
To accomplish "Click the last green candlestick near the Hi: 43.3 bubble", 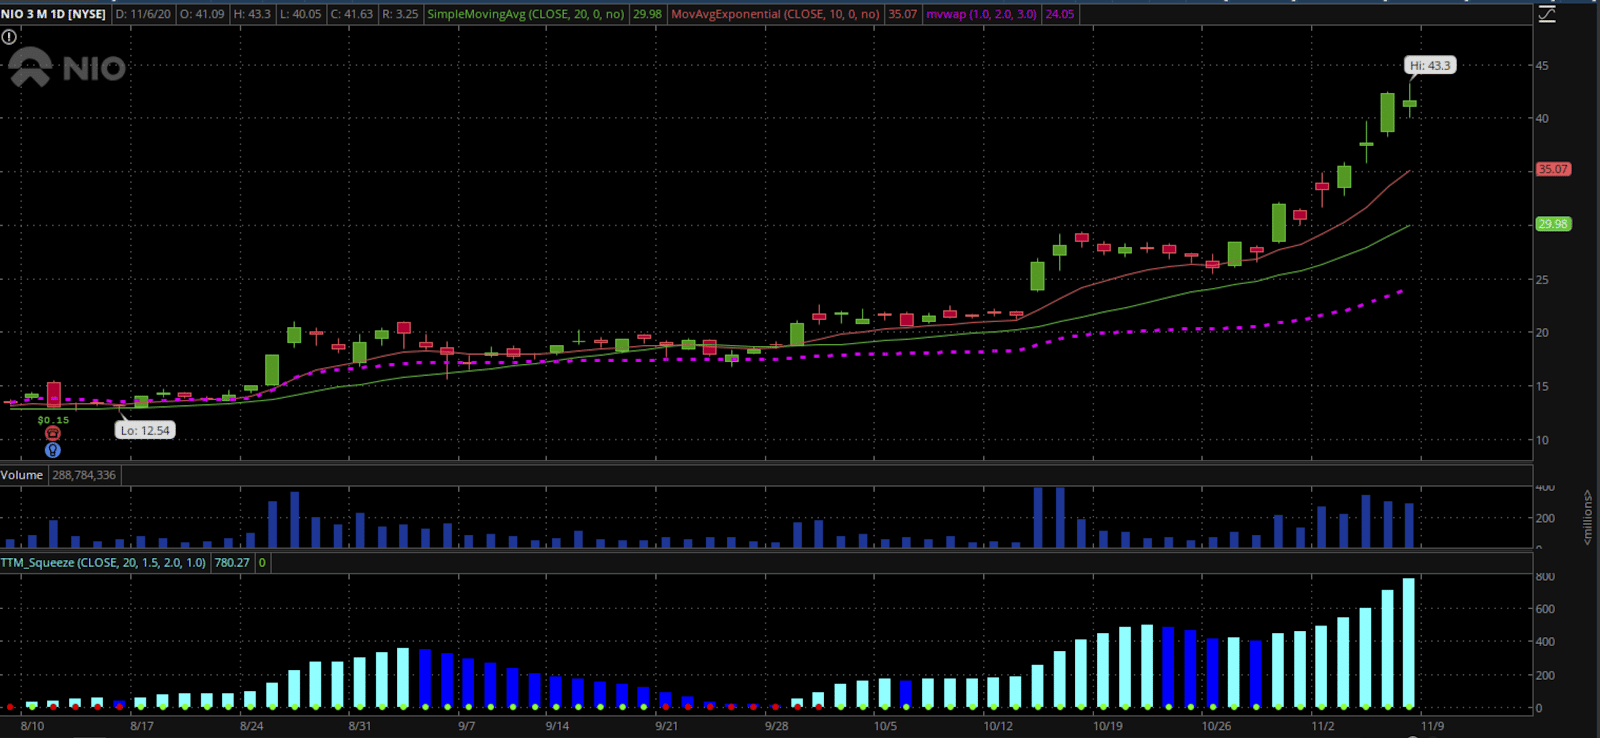I will point(1410,103).
